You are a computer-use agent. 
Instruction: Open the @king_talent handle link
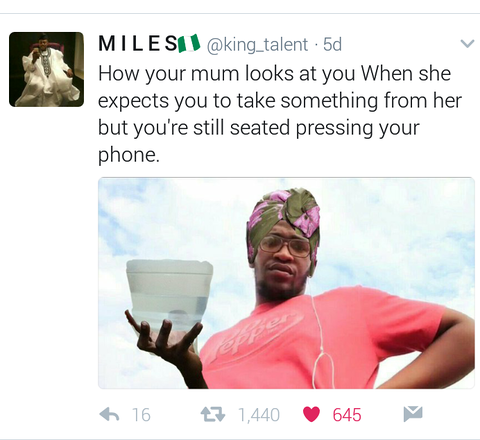(257, 45)
